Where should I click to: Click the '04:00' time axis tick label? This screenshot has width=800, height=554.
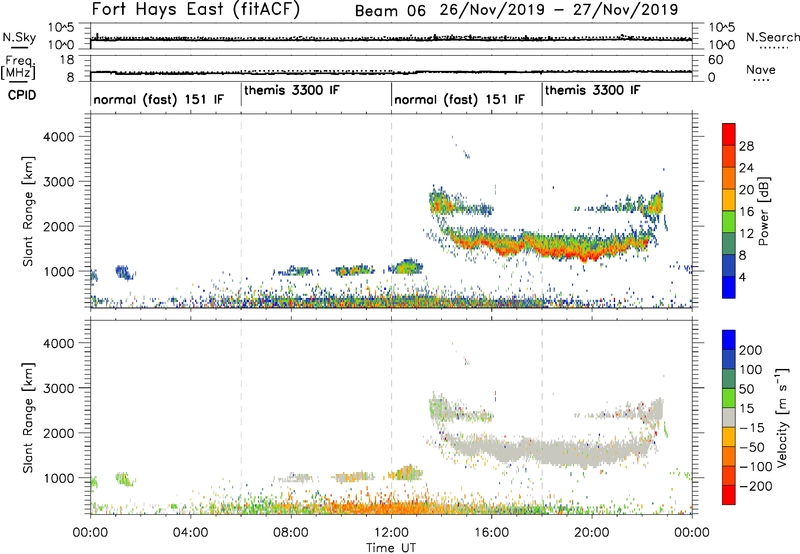(190, 533)
